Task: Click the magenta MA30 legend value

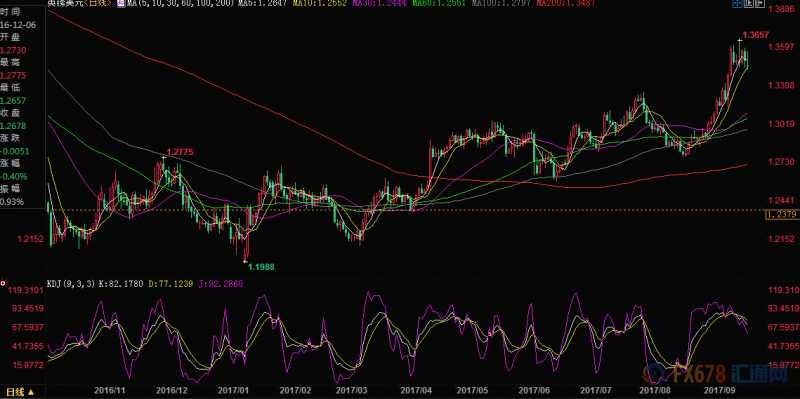Action: pyautogui.click(x=379, y=3)
